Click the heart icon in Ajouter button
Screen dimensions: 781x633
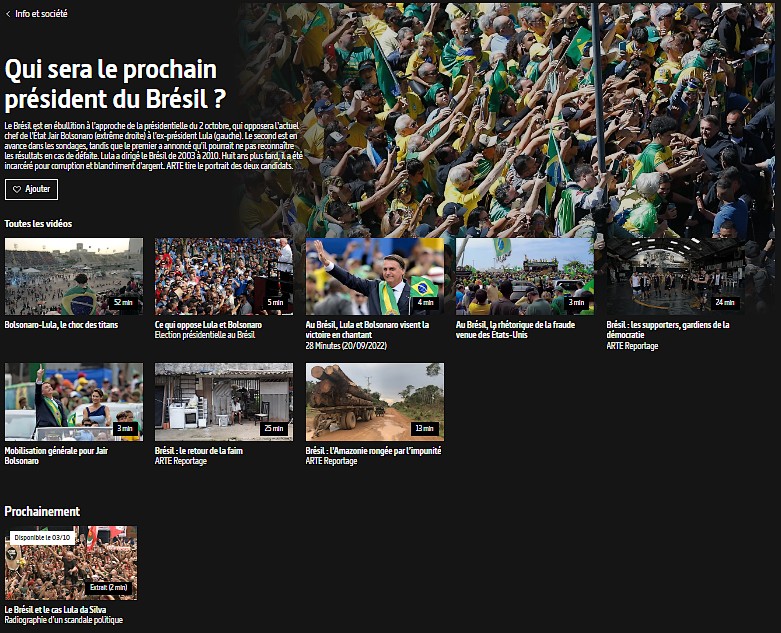tap(17, 189)
